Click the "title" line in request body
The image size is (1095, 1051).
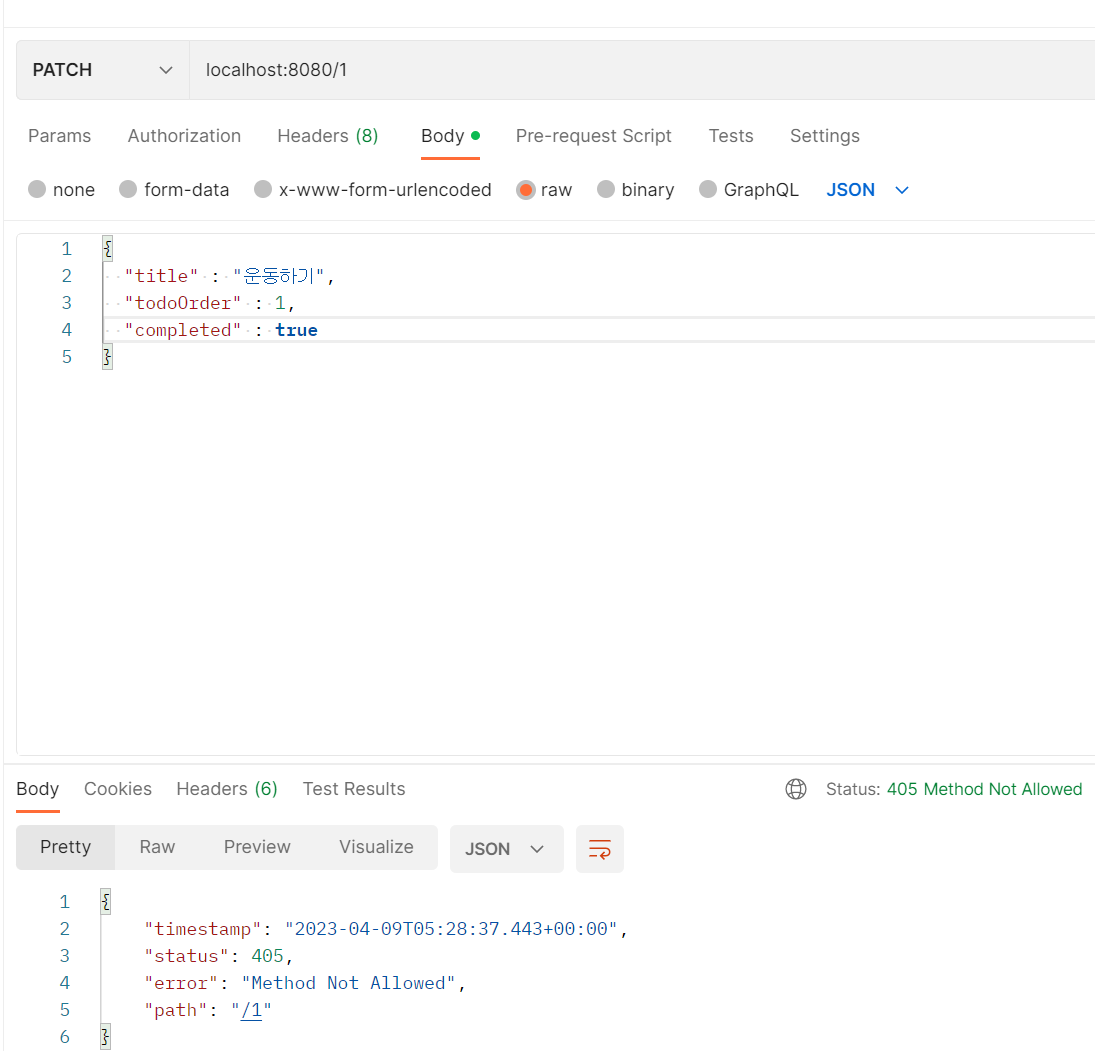pyautogui.click(x=230, y=276)
